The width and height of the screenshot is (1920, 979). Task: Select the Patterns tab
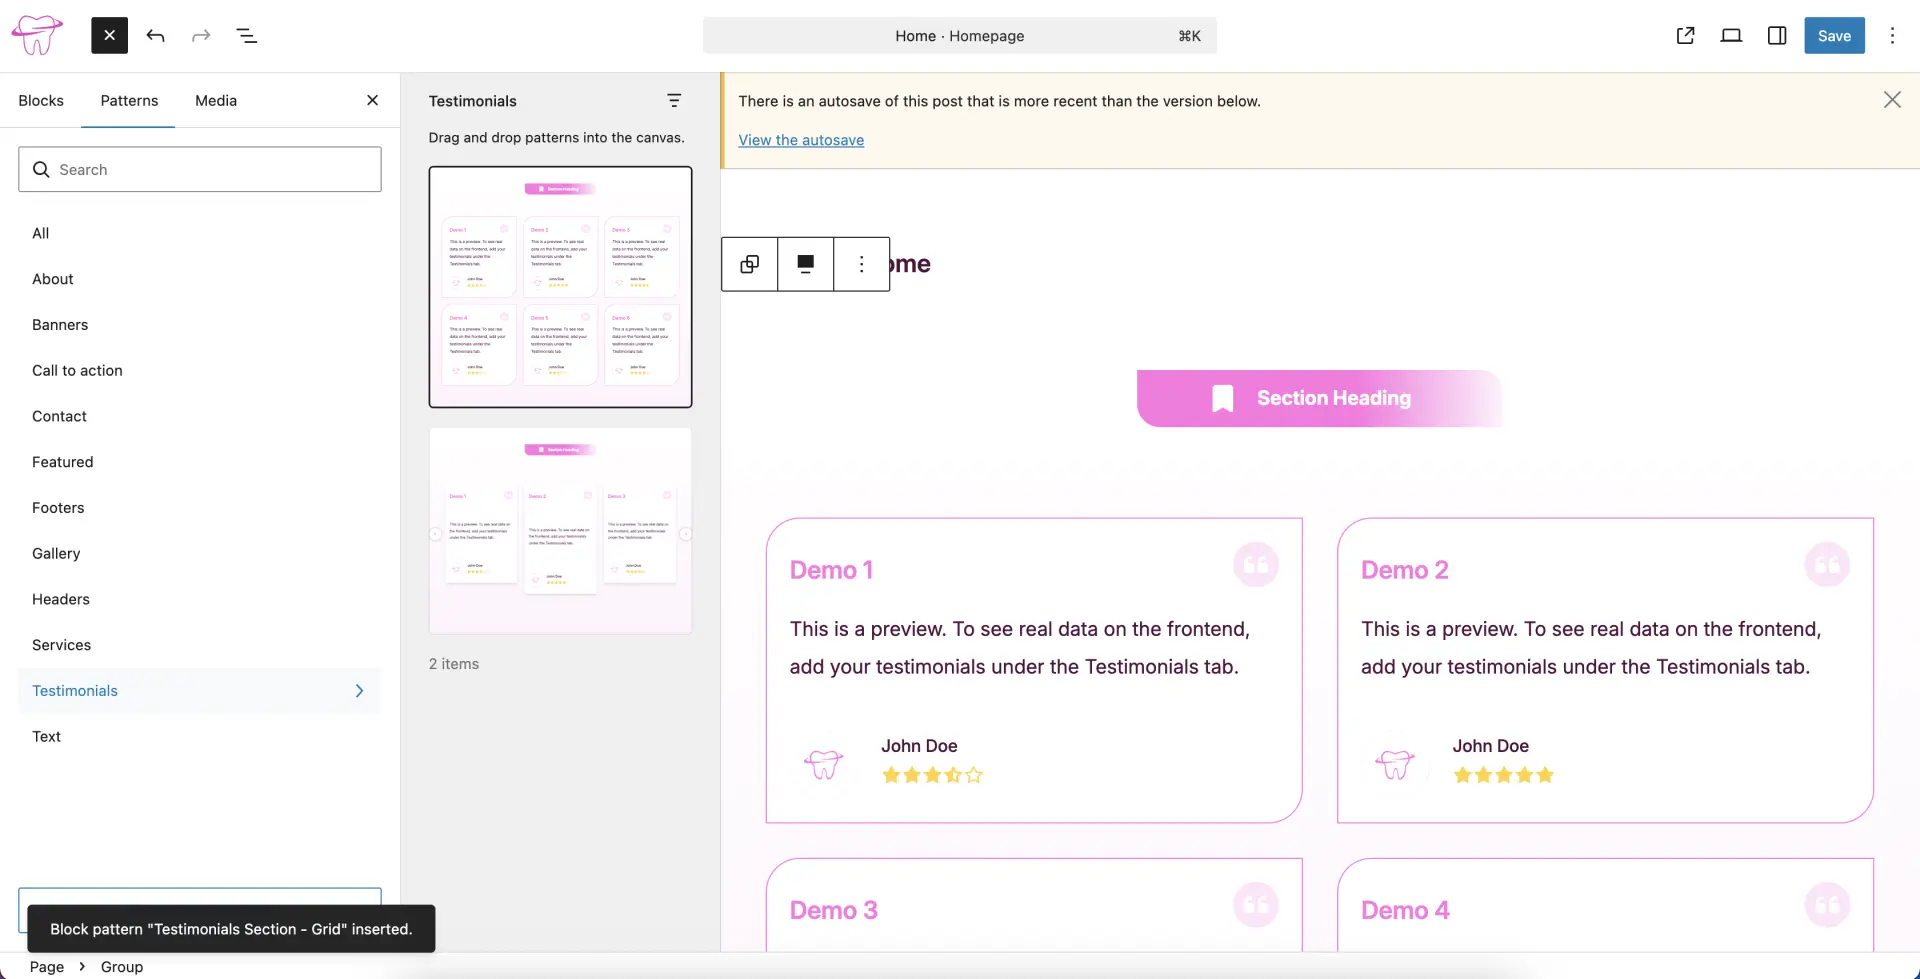tap(129, 100)
